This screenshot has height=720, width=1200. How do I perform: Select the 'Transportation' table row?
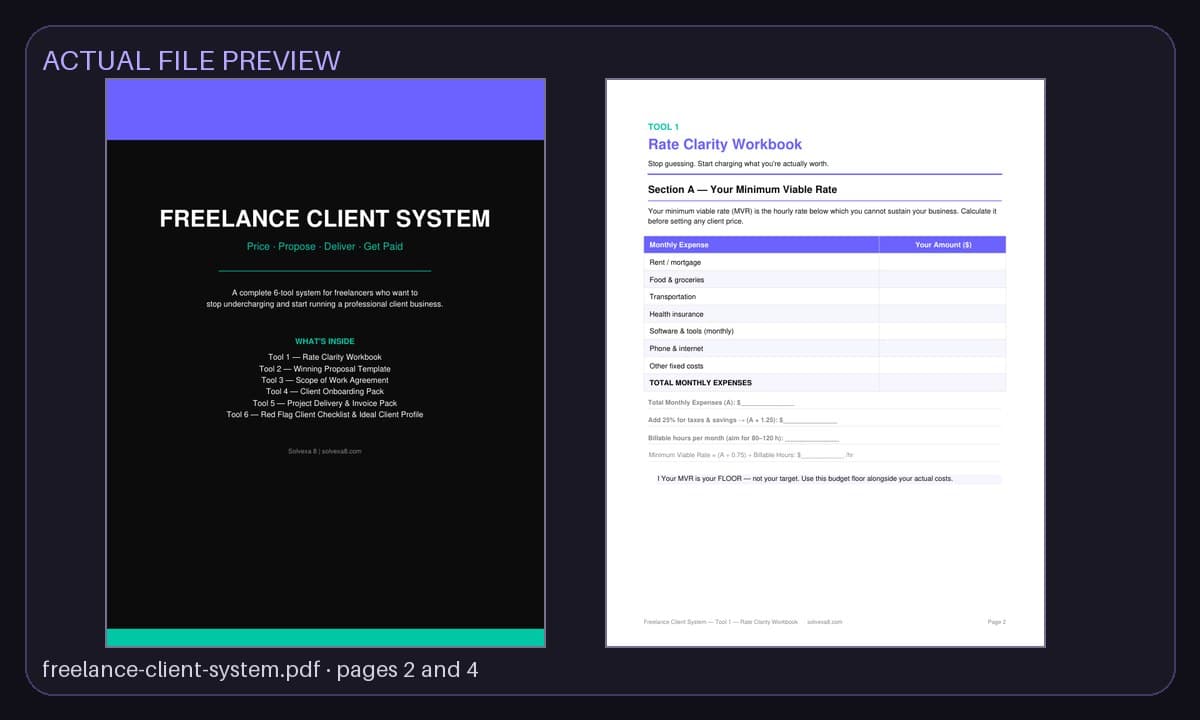coord(825,296)
